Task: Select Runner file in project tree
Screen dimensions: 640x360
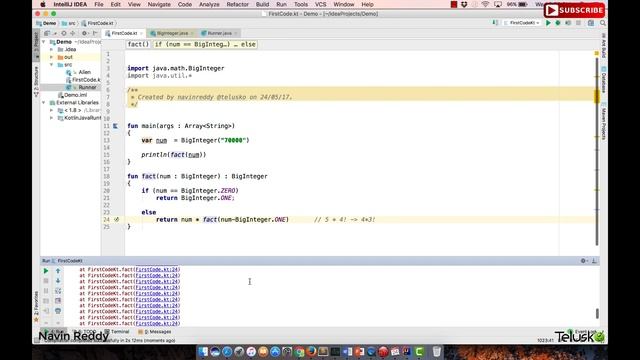Action: pos(87,87)
